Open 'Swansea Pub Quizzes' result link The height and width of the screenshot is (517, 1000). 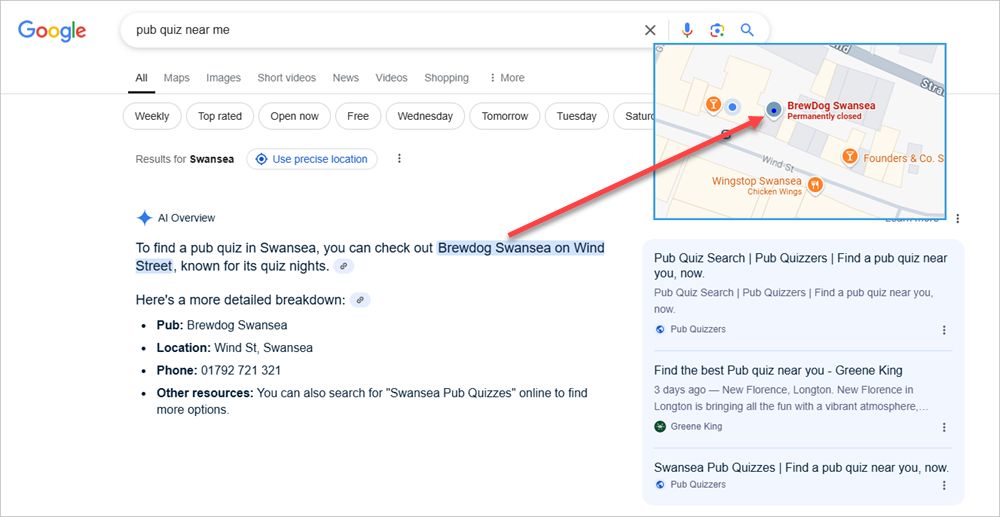coord(802,467)
